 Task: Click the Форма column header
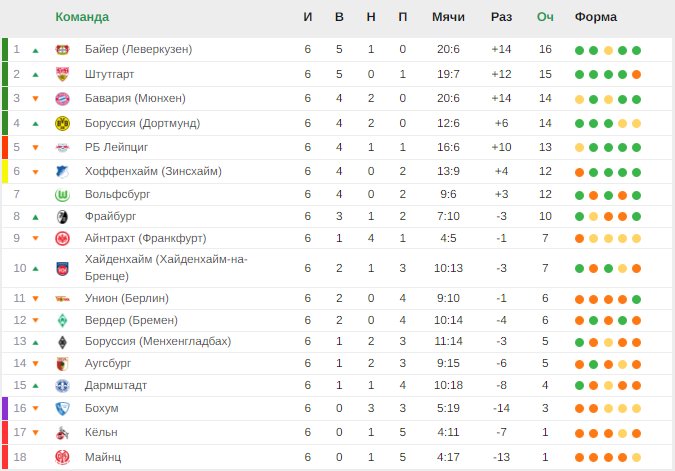coord(596,17)
